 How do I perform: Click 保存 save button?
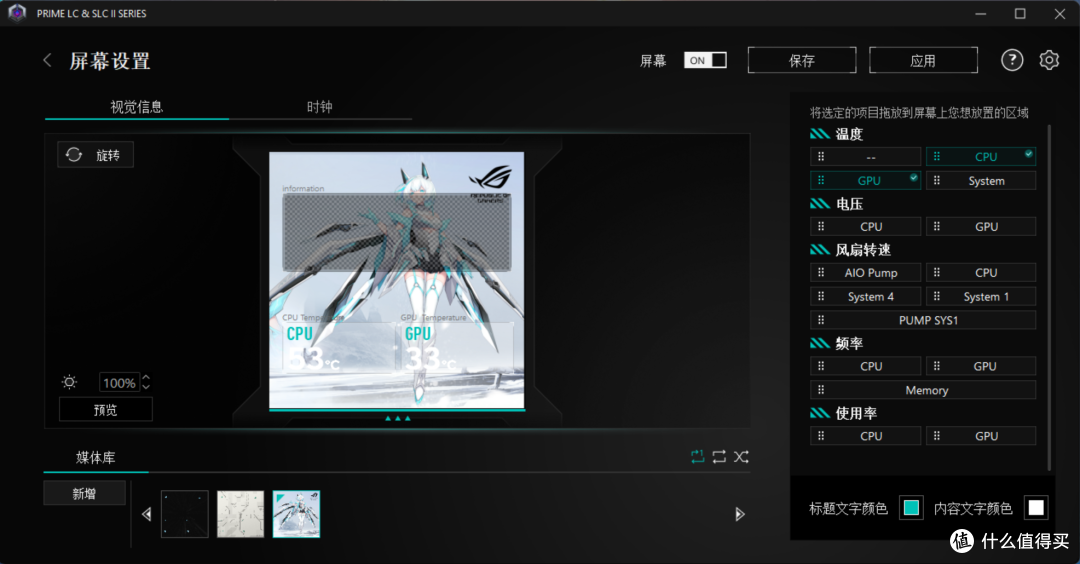(802, 61)
